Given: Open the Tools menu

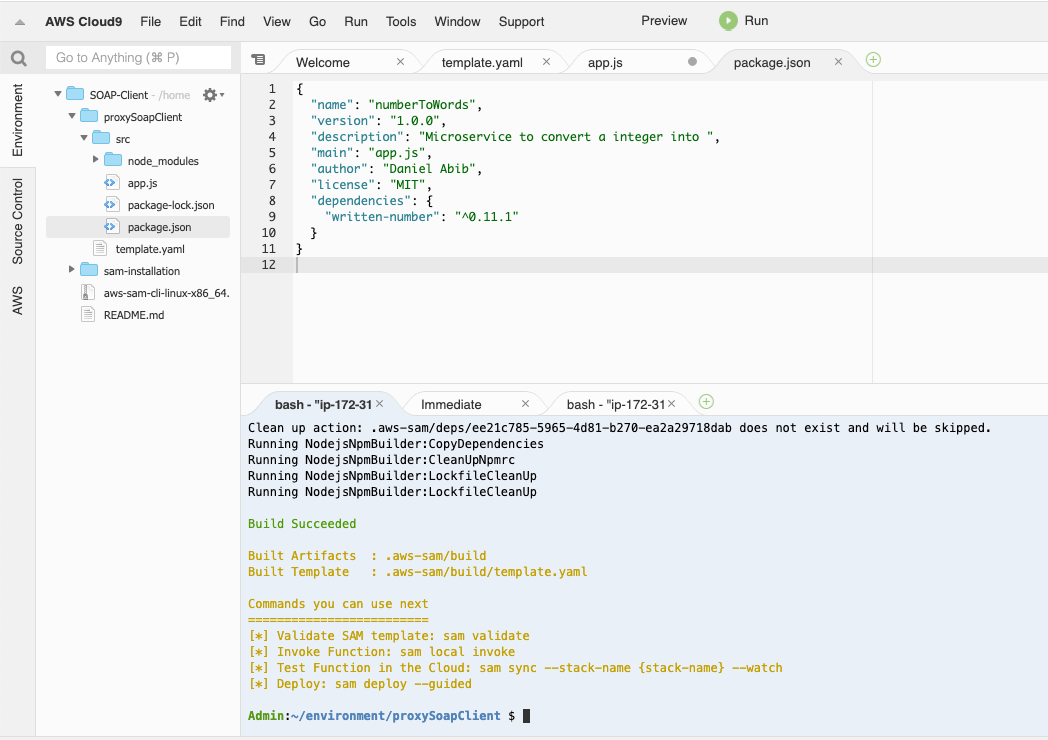Looking at the screenshot, I should [401, 21].
